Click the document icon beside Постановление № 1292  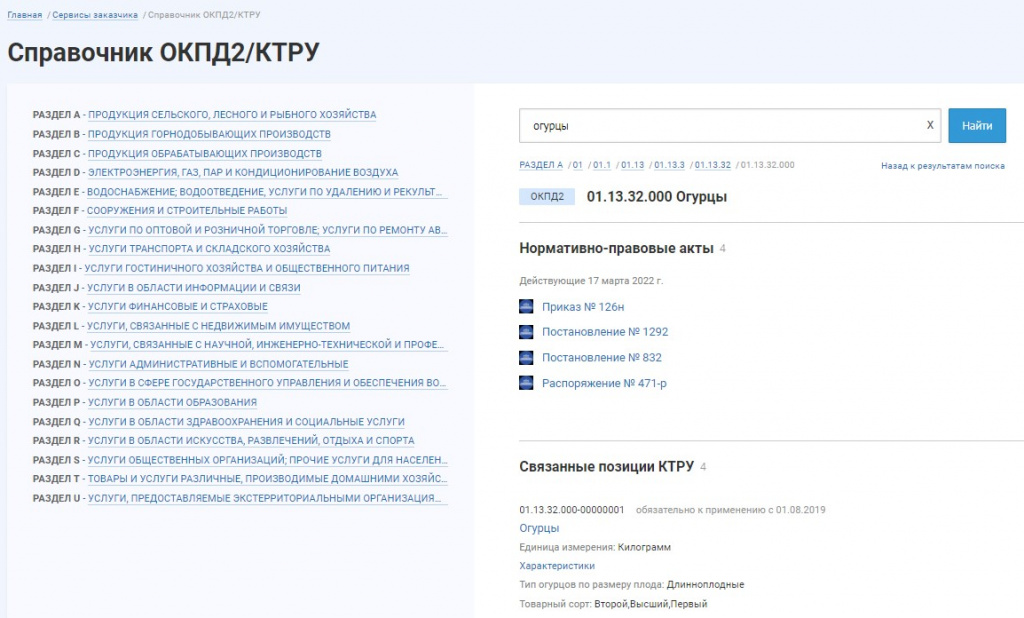526,332
